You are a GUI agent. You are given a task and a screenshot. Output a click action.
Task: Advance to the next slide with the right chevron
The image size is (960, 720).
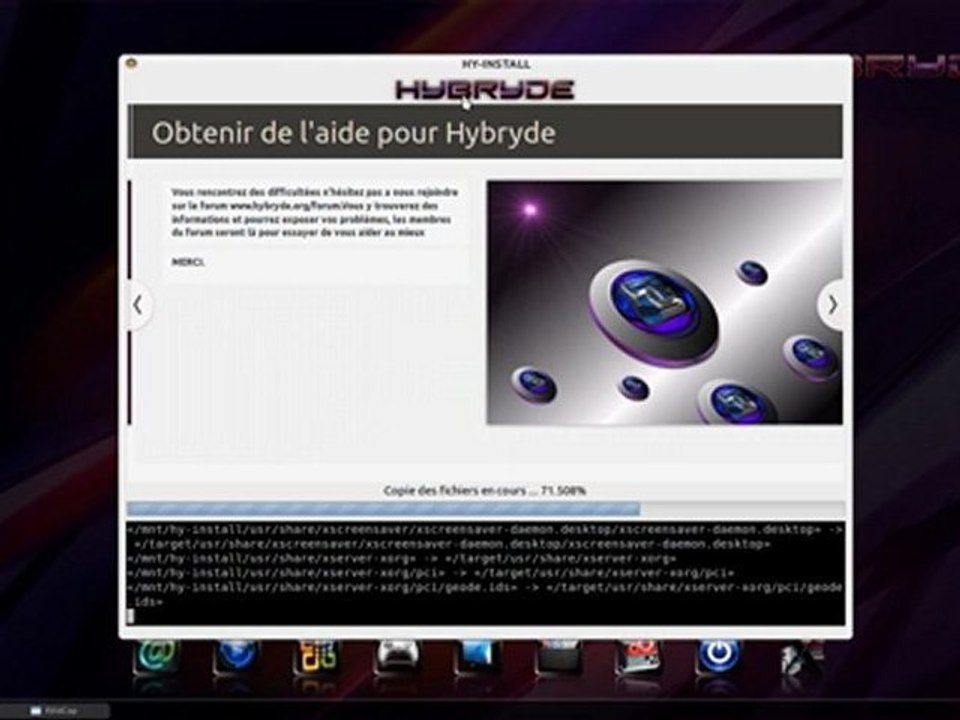(832, 305)
